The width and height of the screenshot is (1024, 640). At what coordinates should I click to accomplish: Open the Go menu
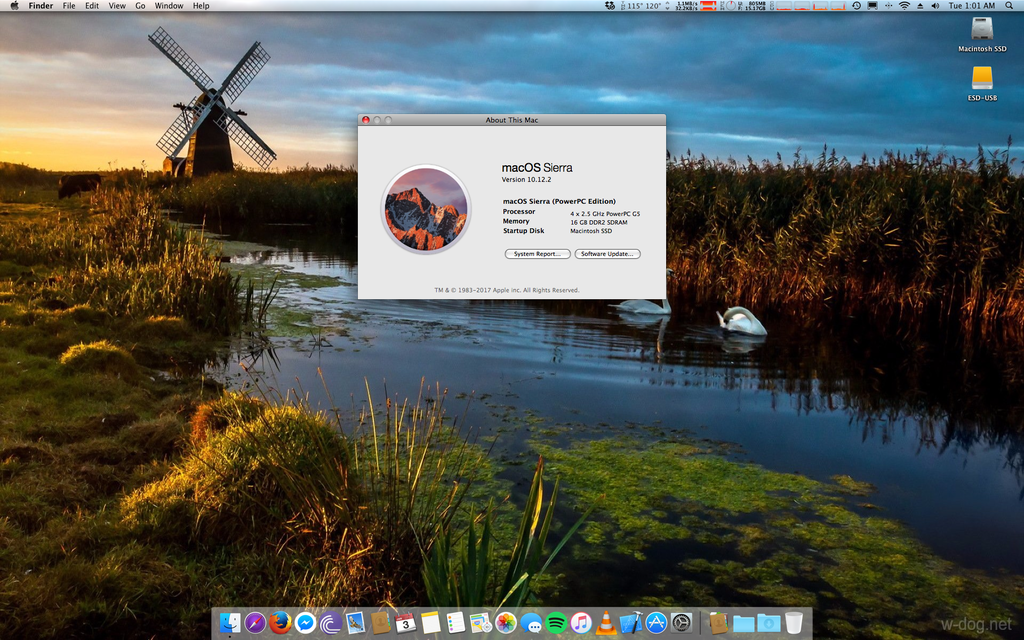pos(140,6)
